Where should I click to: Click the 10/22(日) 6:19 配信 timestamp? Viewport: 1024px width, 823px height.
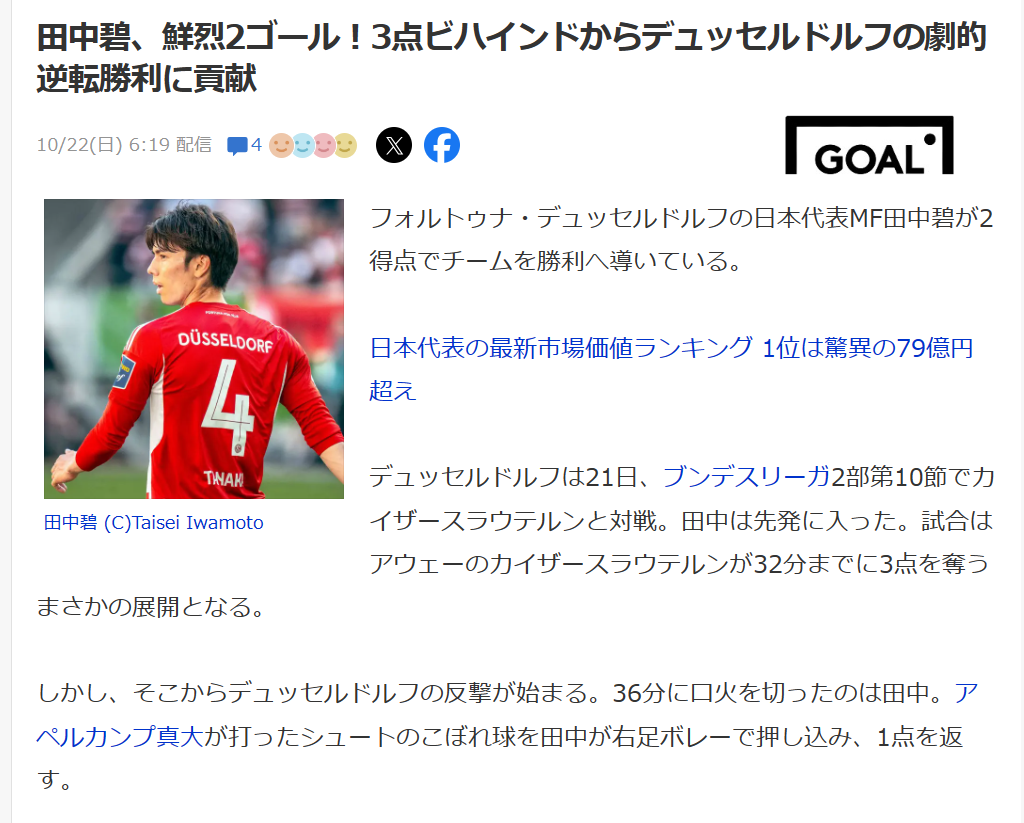[124, 144]
